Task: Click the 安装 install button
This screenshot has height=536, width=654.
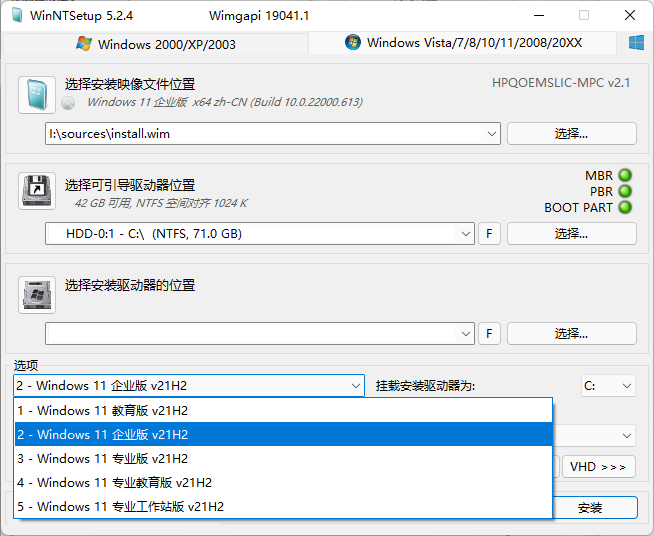Action: 595,508
